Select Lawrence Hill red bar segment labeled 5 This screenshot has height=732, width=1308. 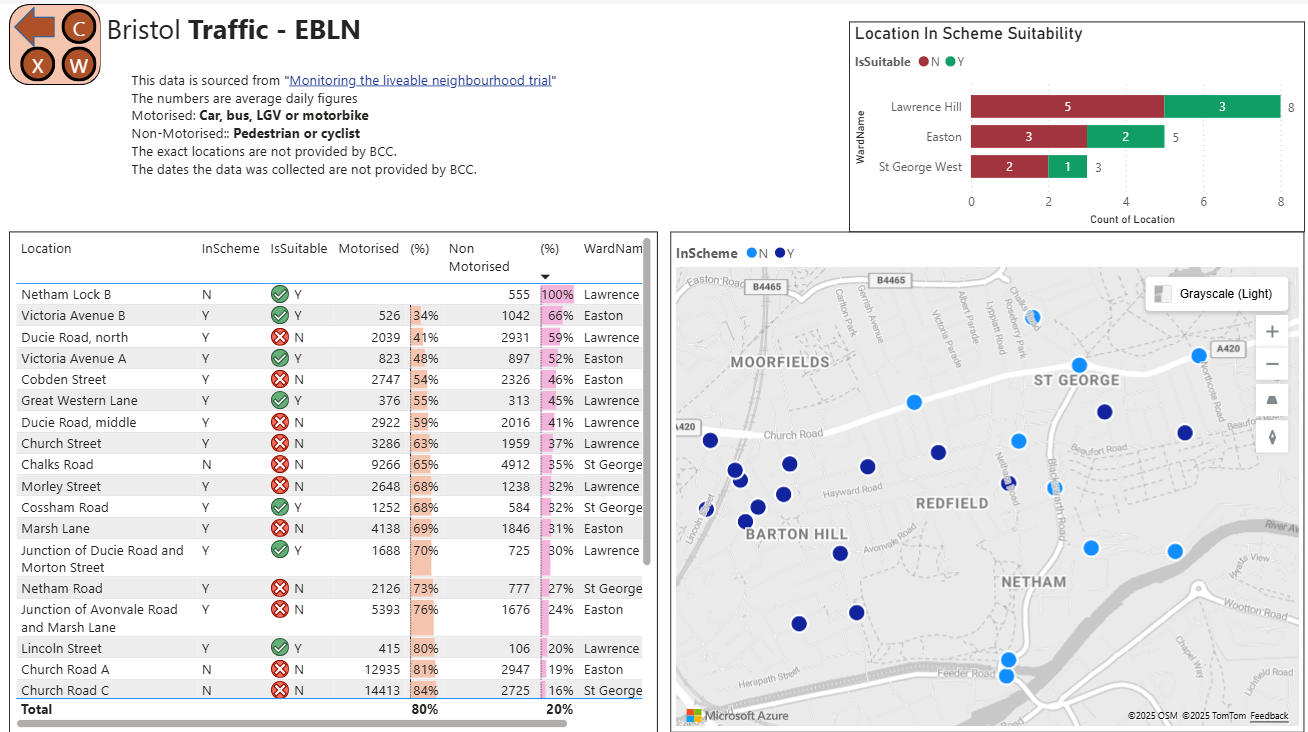[1067, 107]
